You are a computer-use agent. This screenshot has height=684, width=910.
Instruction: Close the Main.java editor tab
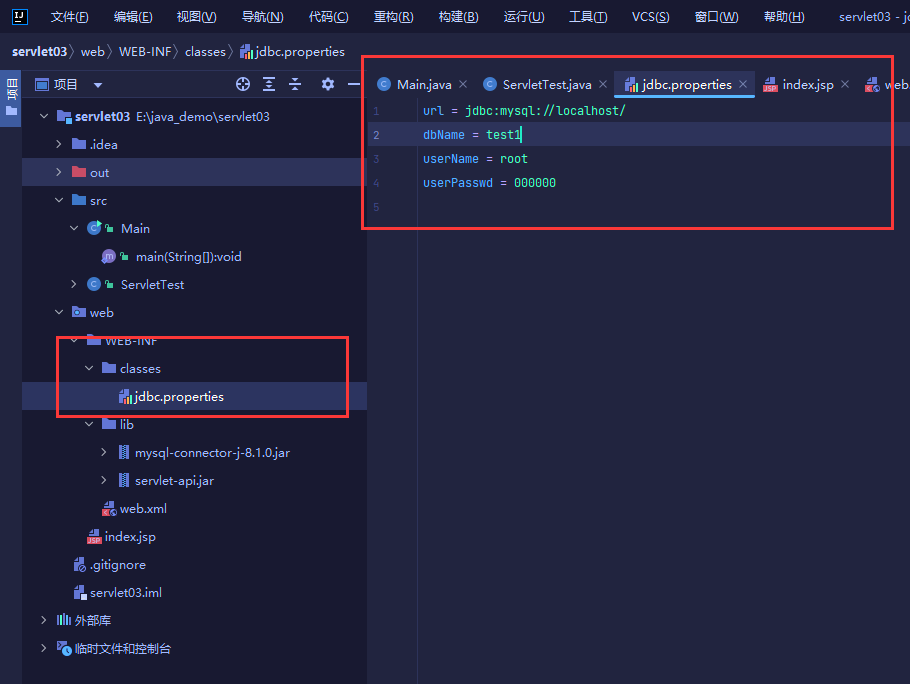tap(463, 84)
